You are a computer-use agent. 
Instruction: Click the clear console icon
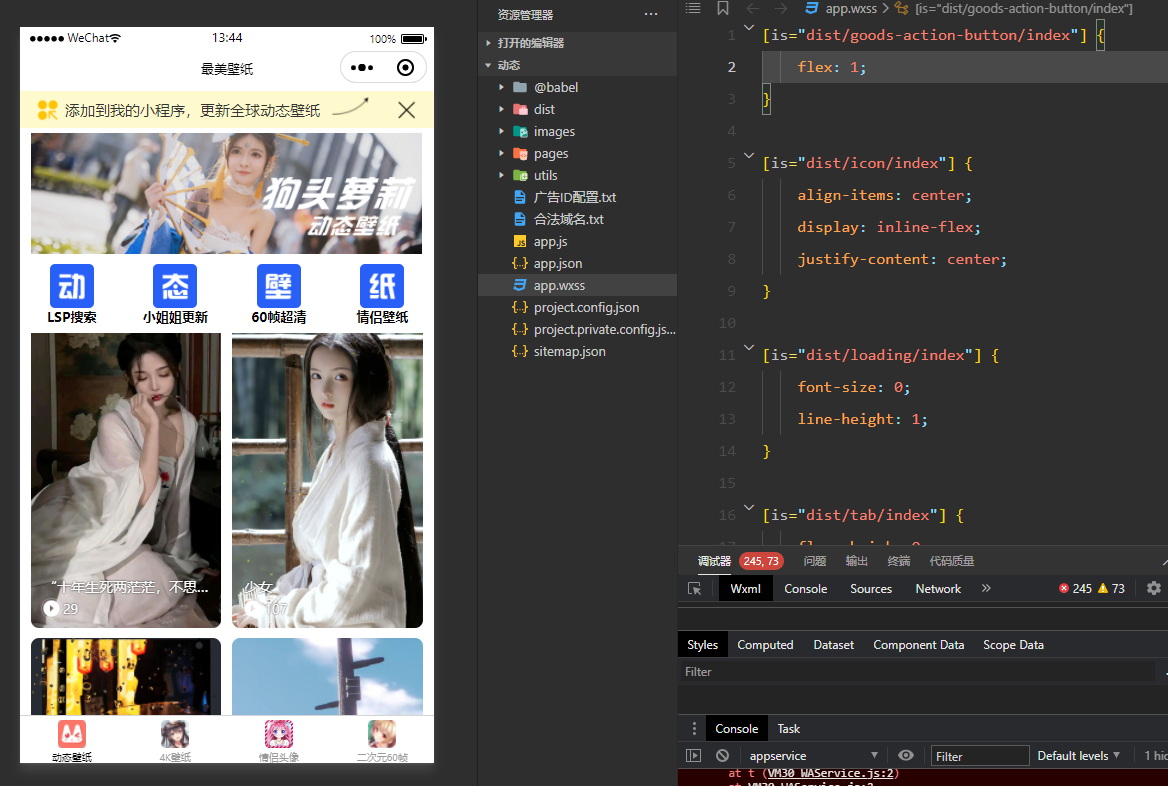coord(722,756)
